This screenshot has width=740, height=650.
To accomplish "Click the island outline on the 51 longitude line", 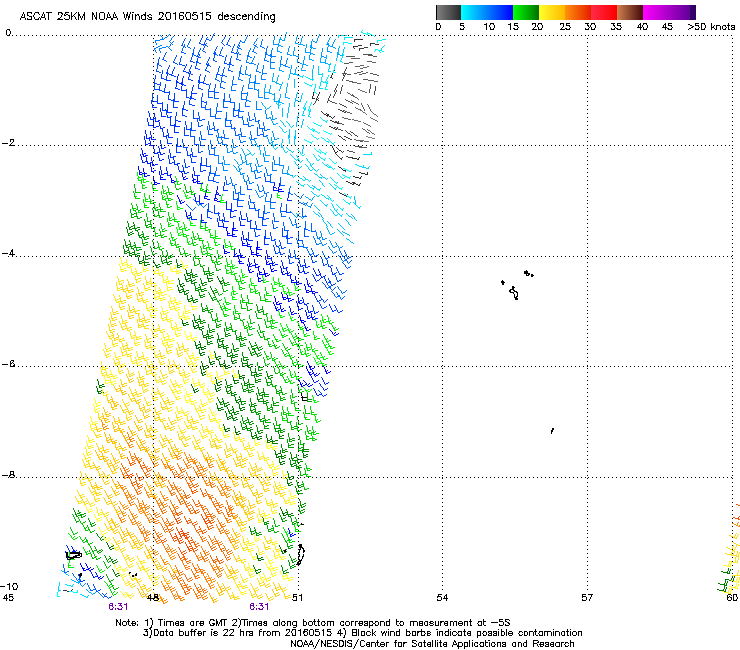I will pos(301,555).
